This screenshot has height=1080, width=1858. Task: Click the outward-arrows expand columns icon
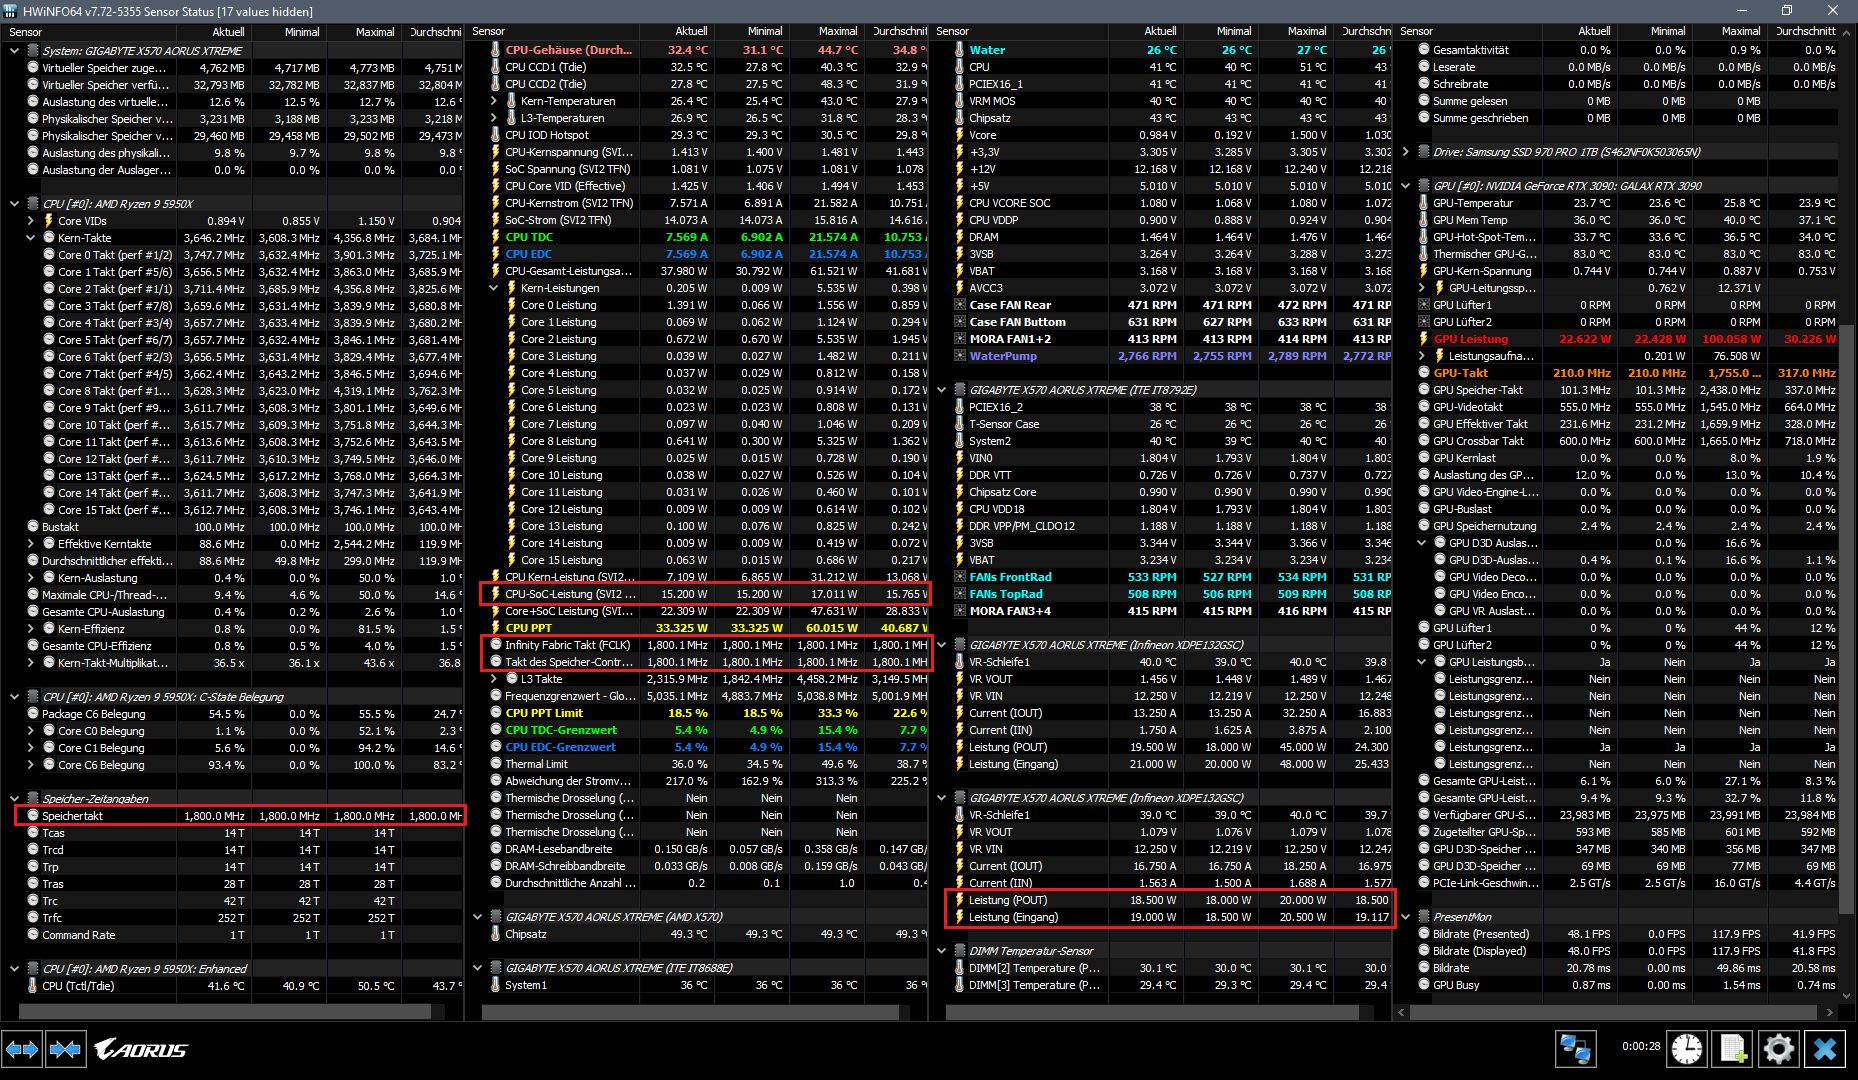point(22,1049)
